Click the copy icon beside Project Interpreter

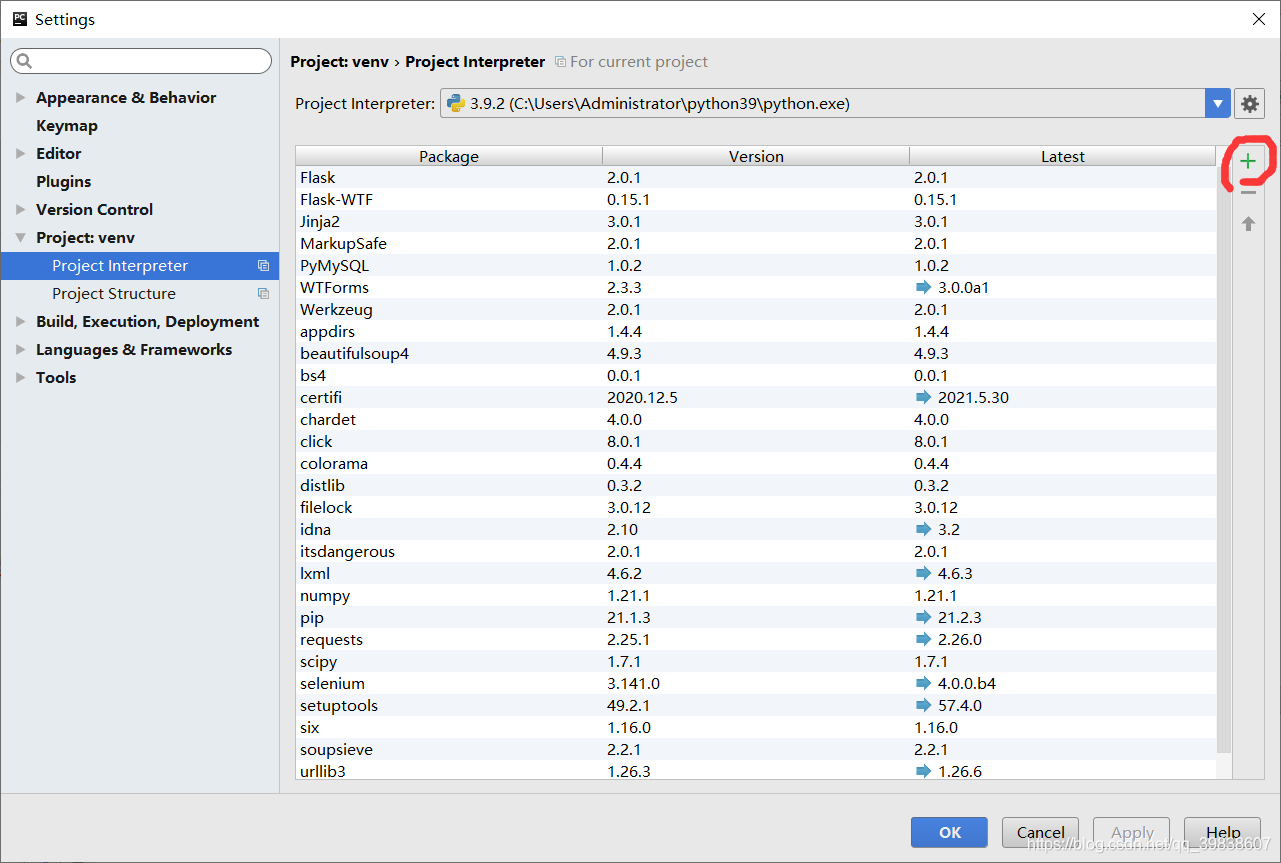[x=263, y=266]
